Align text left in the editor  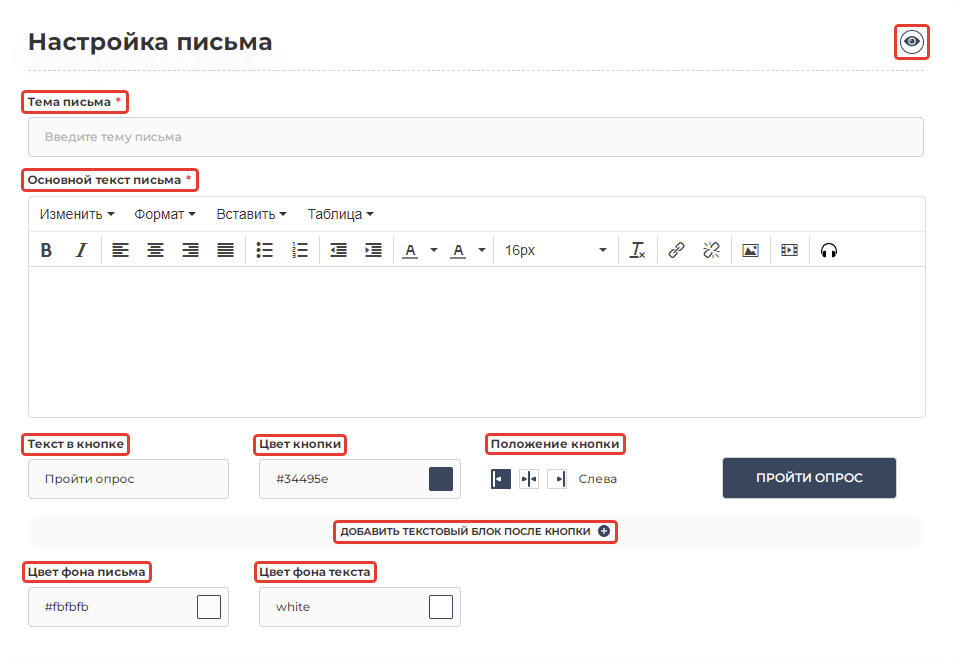[121, 250]
